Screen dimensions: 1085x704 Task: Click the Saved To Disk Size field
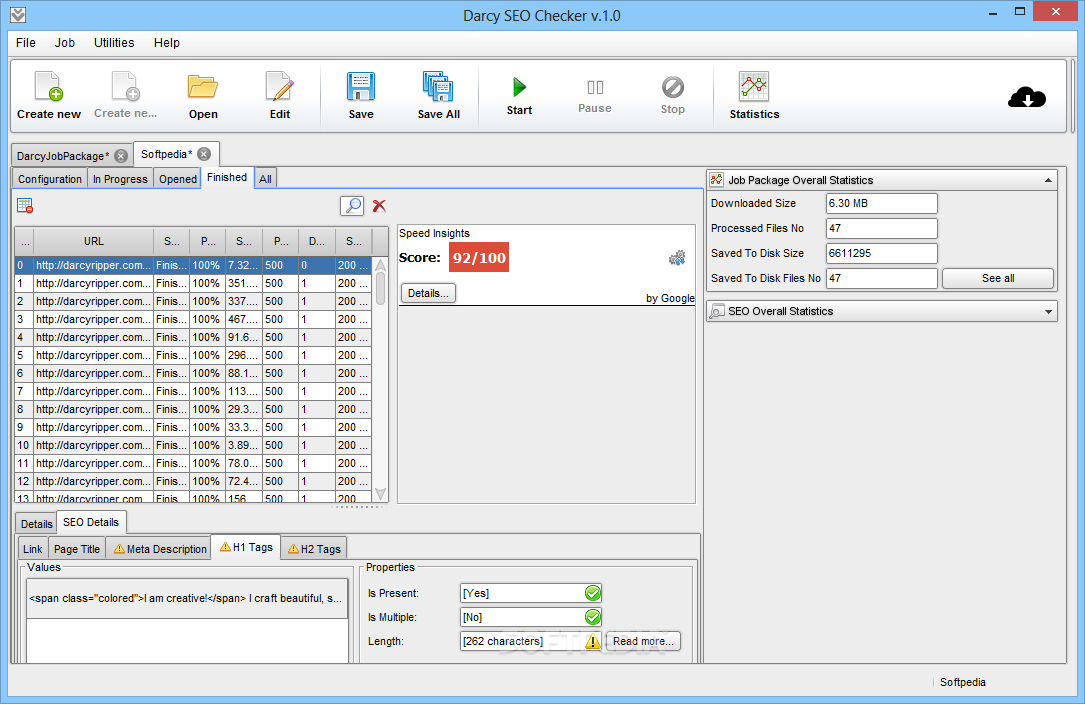[882, 253]
